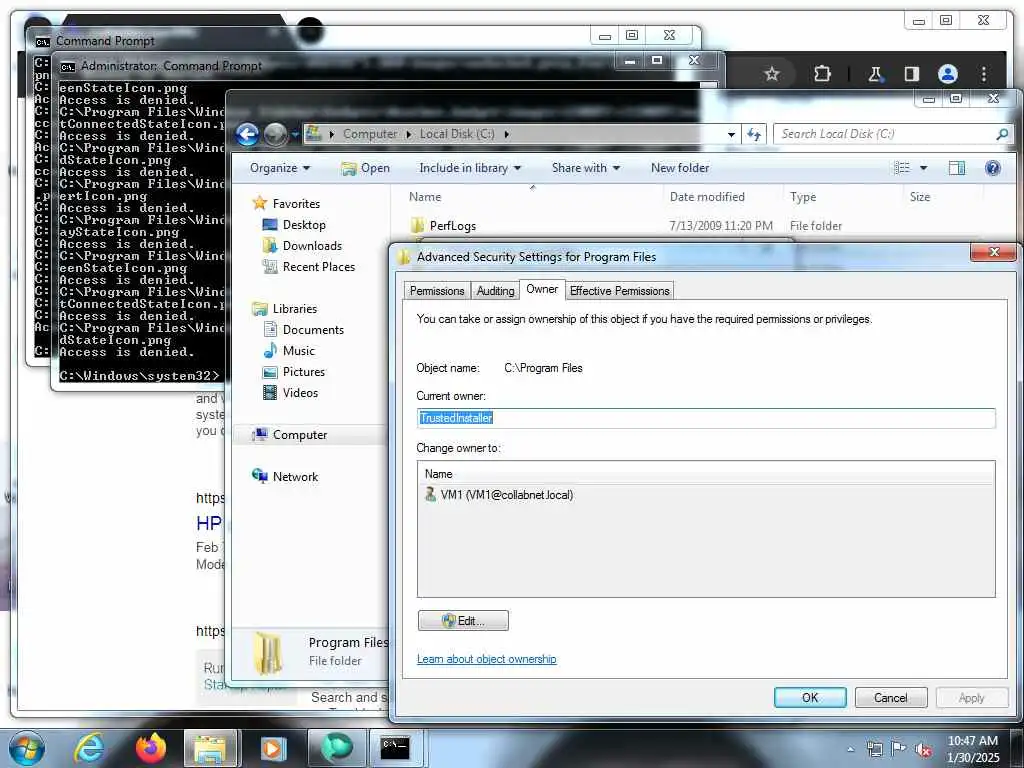
Task: Show hidden tray icons arrow
Action: pos(850,749)
